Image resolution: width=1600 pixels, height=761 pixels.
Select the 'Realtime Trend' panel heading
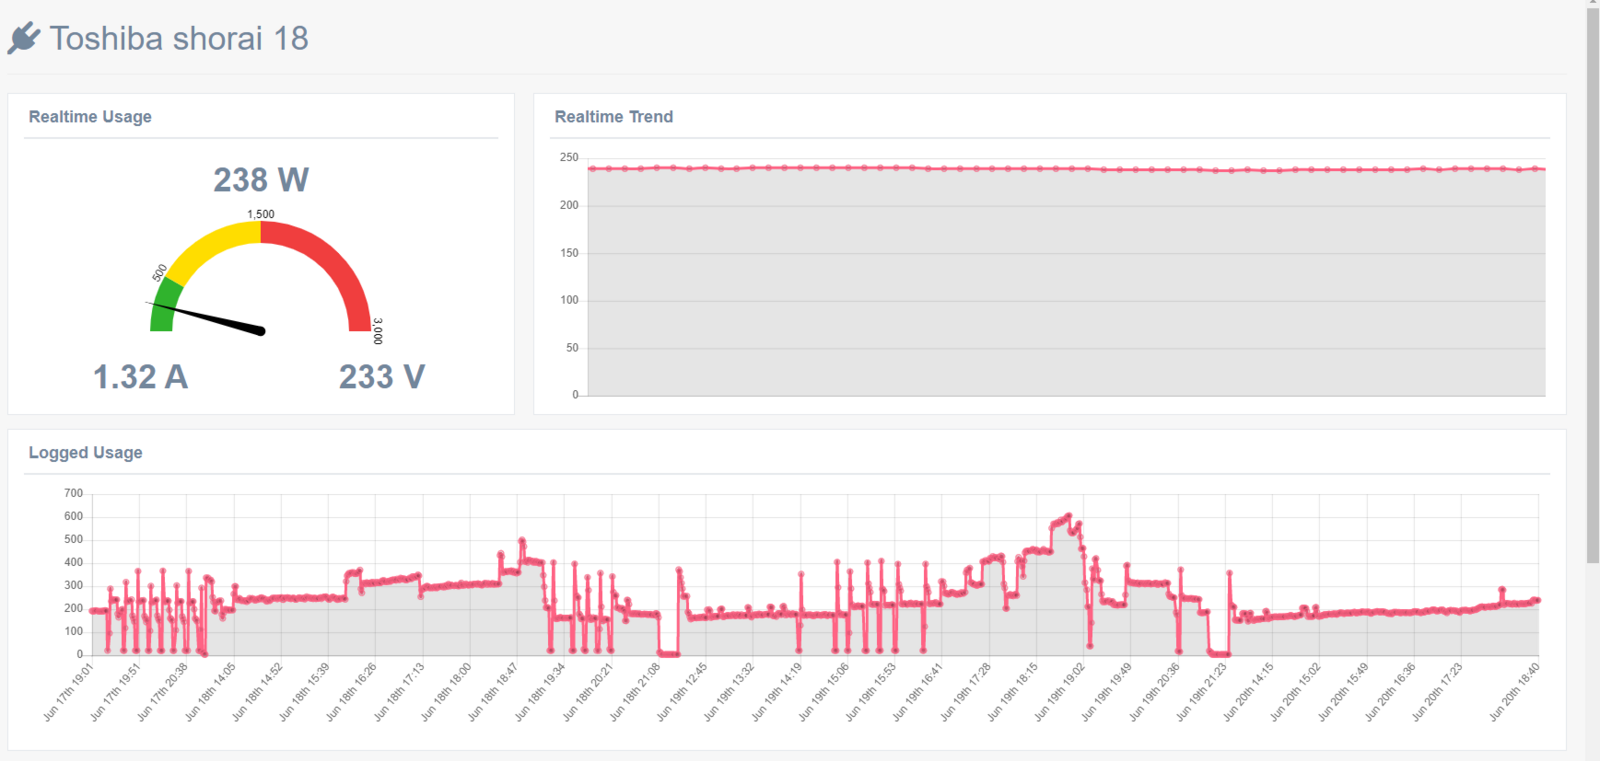(614, 116)
